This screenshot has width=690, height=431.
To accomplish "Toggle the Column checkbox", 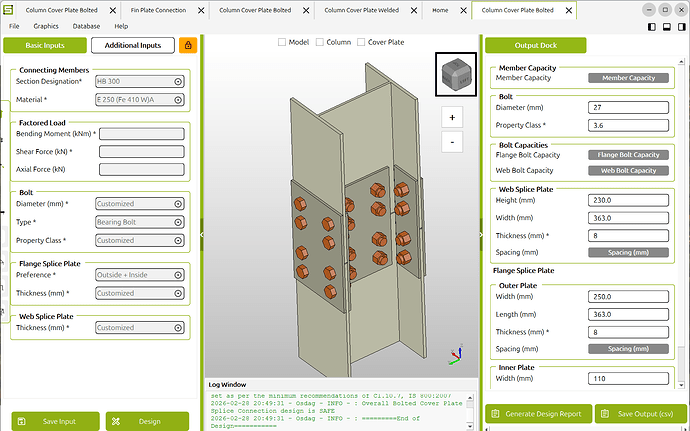I will click(320, 42).
